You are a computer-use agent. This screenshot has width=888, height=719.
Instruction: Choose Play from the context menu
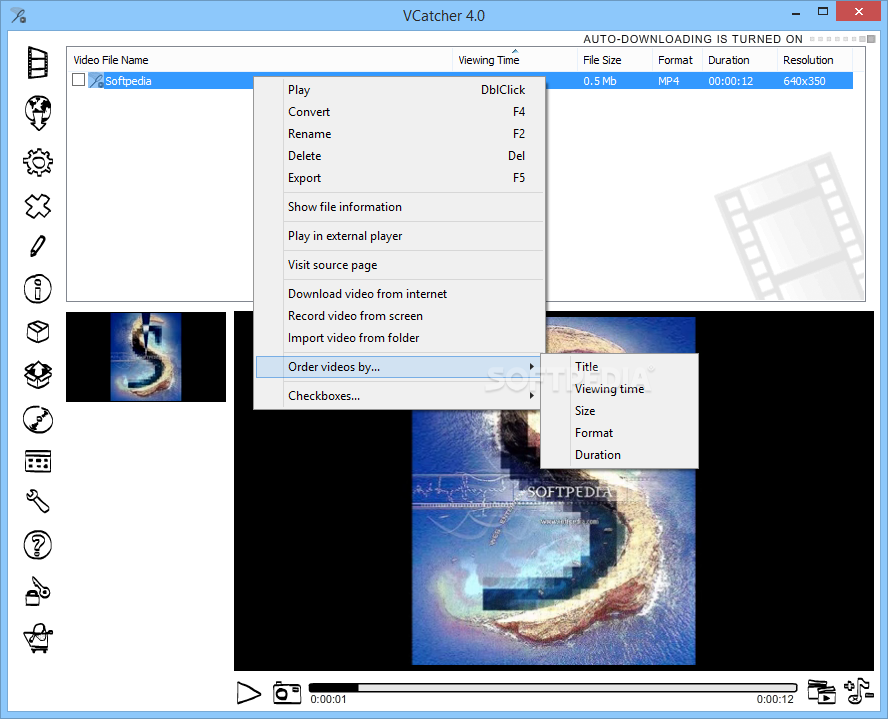coord(398,90)
